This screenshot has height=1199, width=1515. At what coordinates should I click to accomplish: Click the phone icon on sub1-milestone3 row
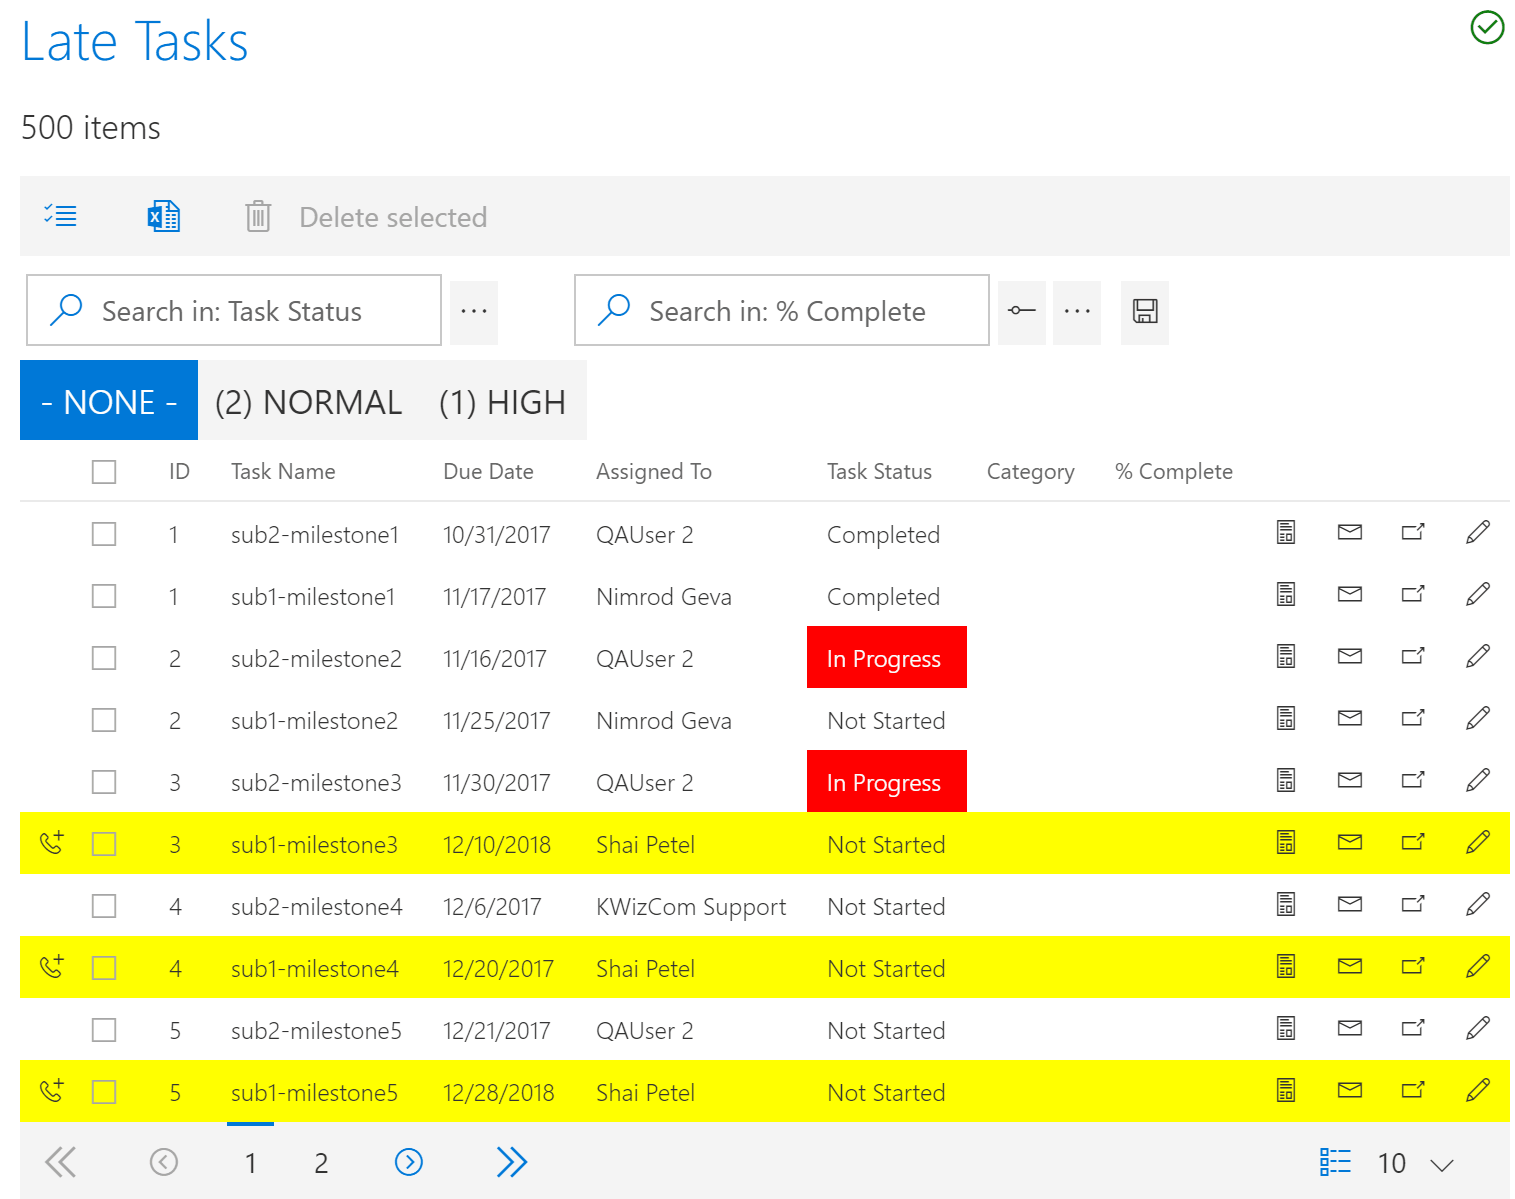[51, 843]
